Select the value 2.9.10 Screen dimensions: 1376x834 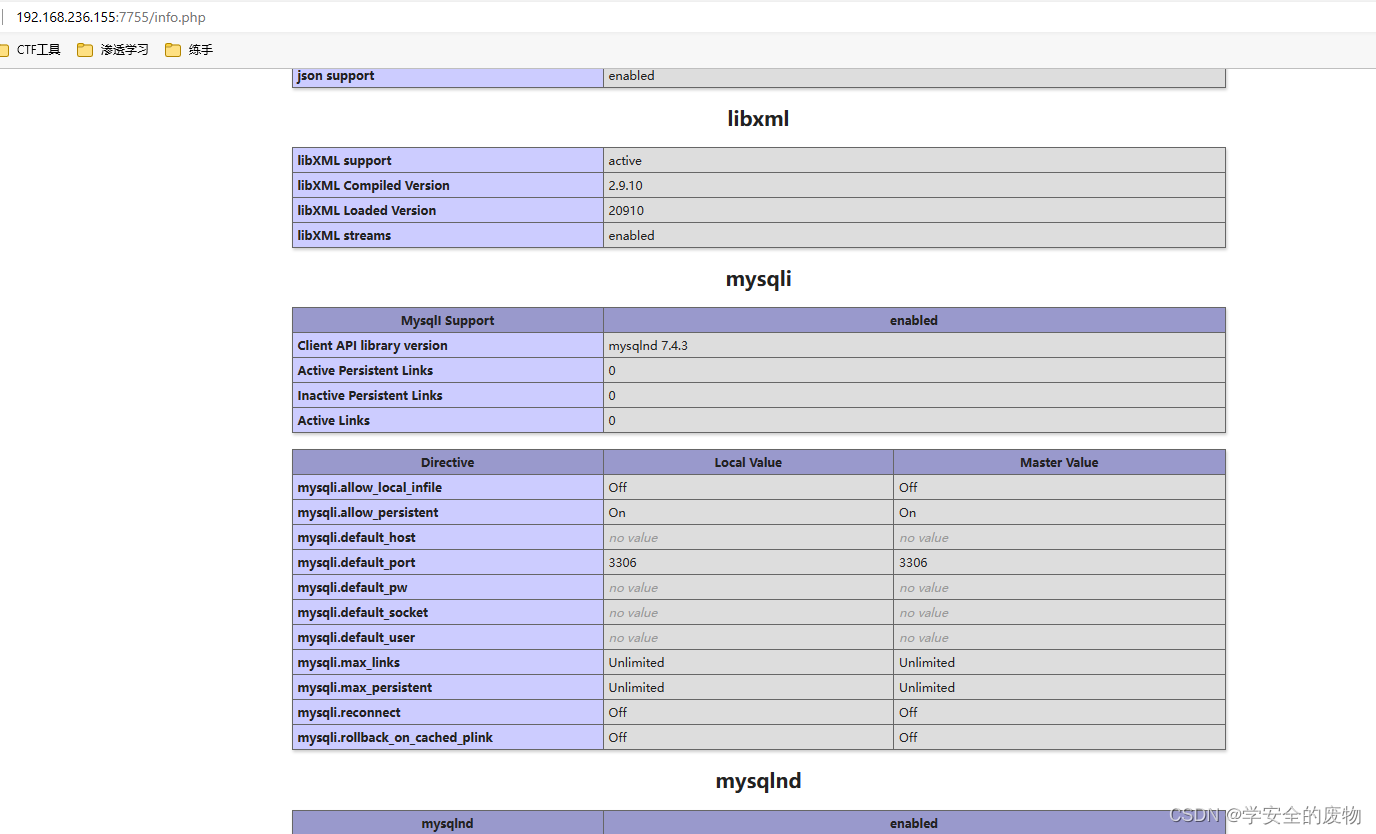626,185
